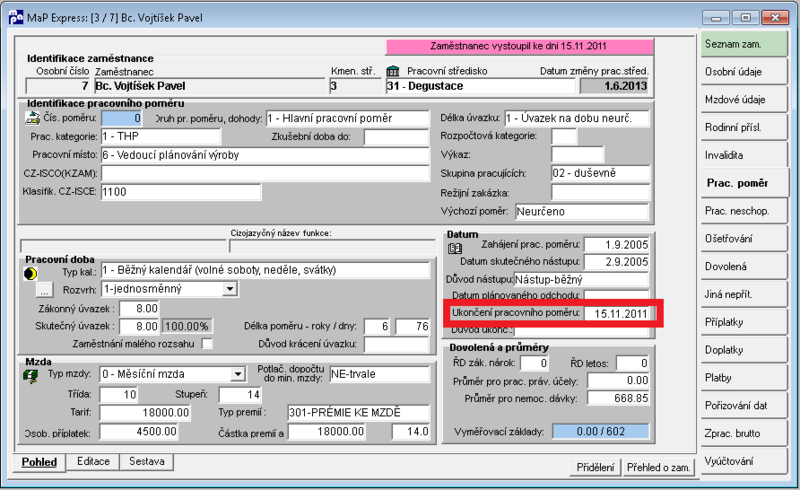Switch to the Pohled tab
This screenshot has width=800, height=490.
coord(39,462)
